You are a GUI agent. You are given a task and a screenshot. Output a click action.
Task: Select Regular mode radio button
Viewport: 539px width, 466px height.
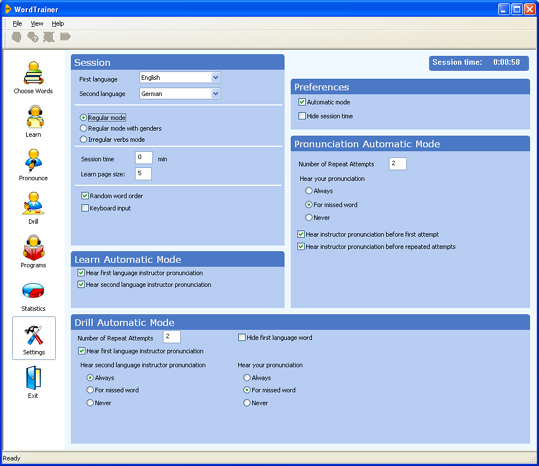pyautogui.click(x=83, y=118)
